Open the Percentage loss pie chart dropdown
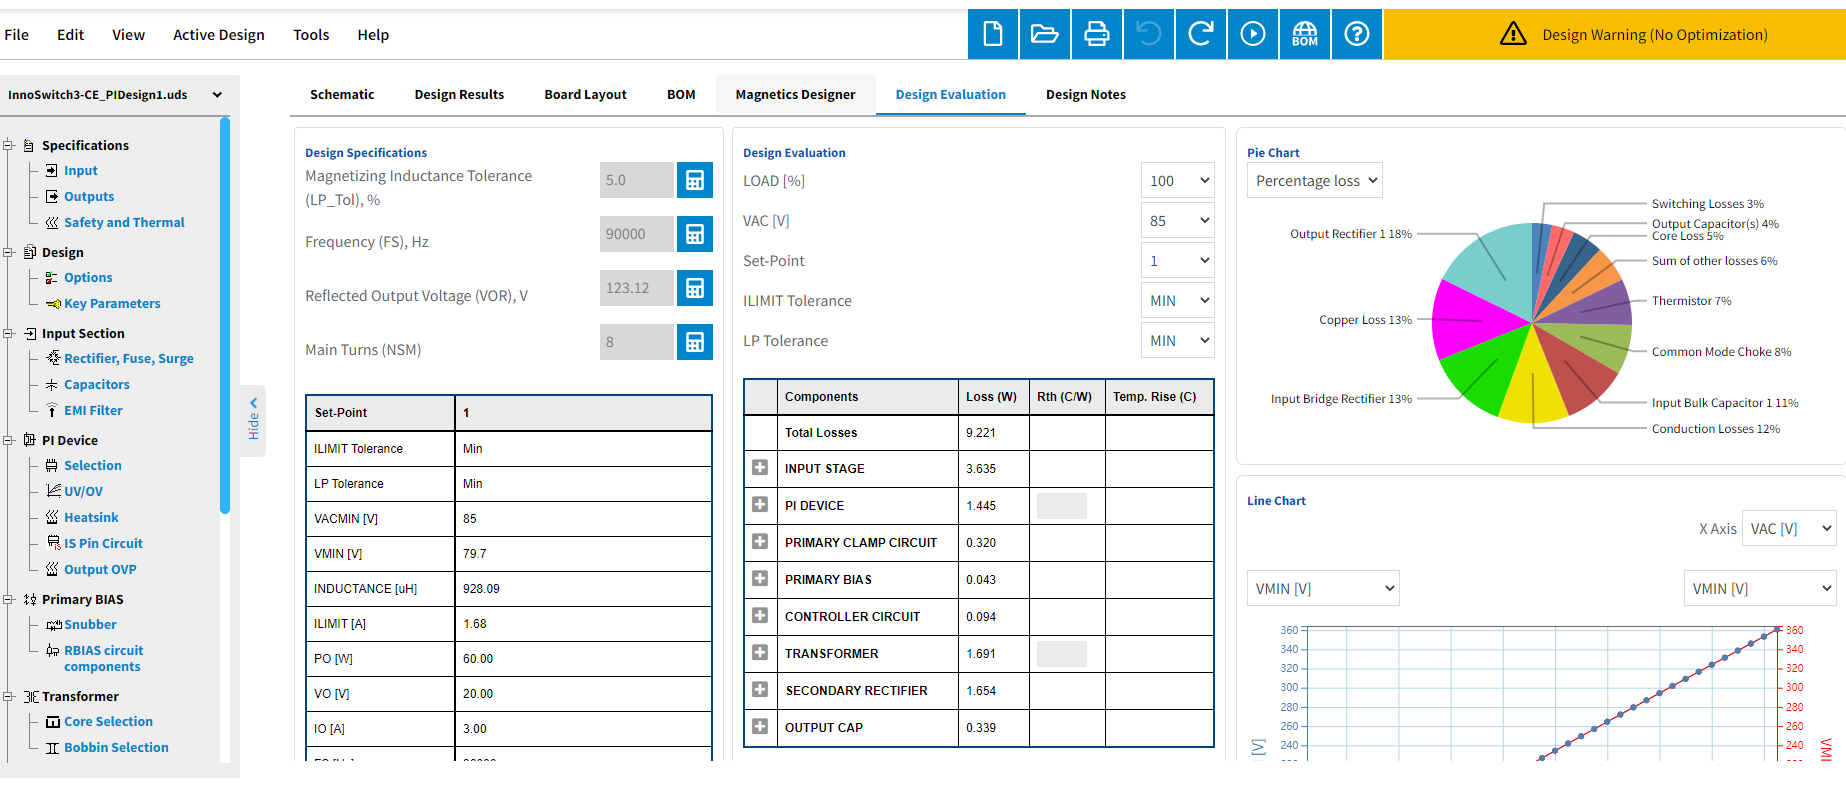1846x811 pixels. pyautogui.click(x=1314, y=180)
